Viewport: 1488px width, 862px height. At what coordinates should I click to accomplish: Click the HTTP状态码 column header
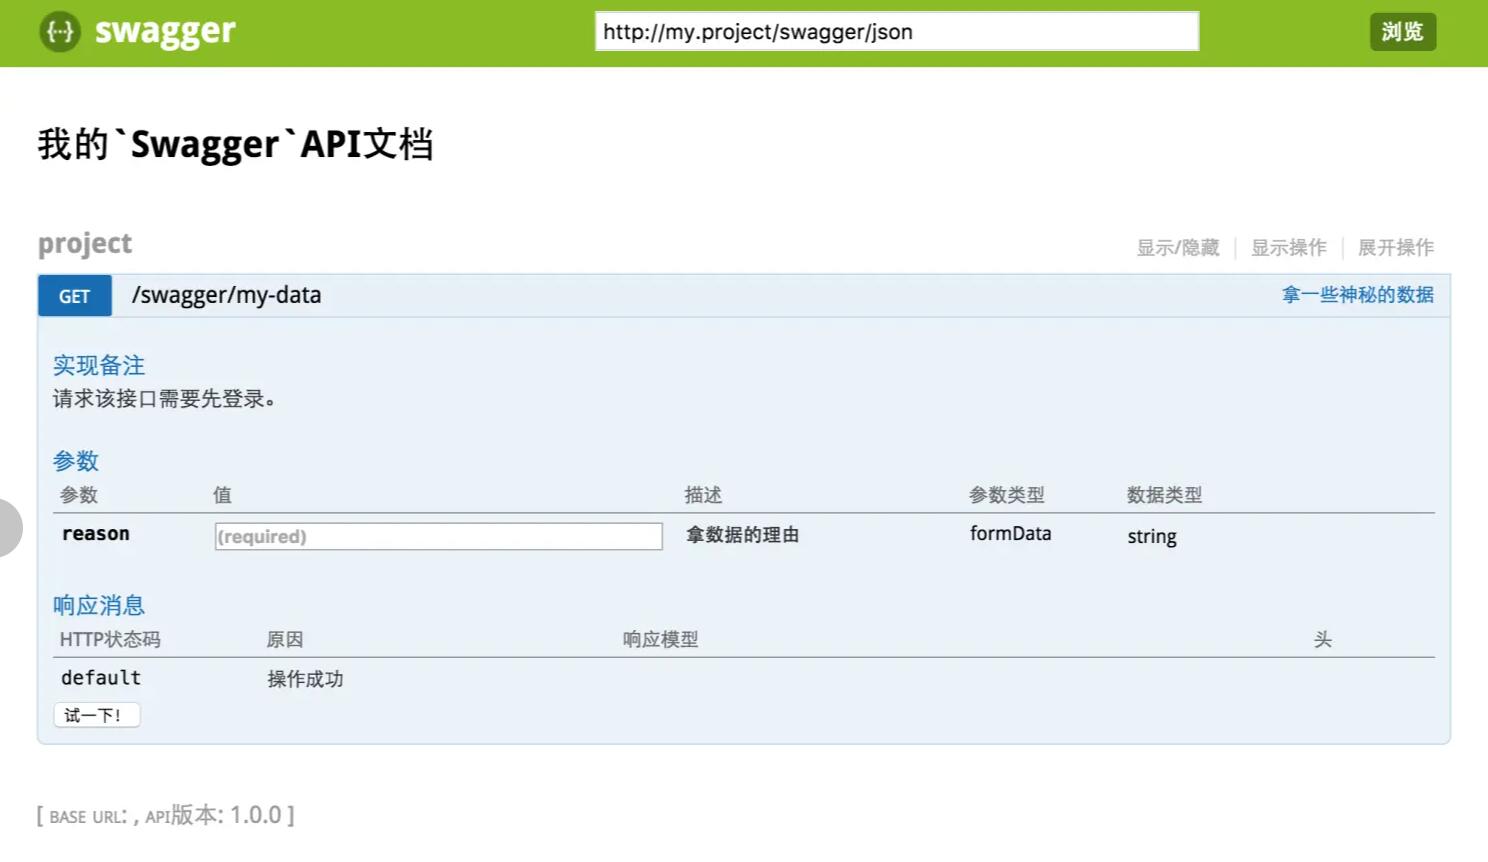point(110,639)
